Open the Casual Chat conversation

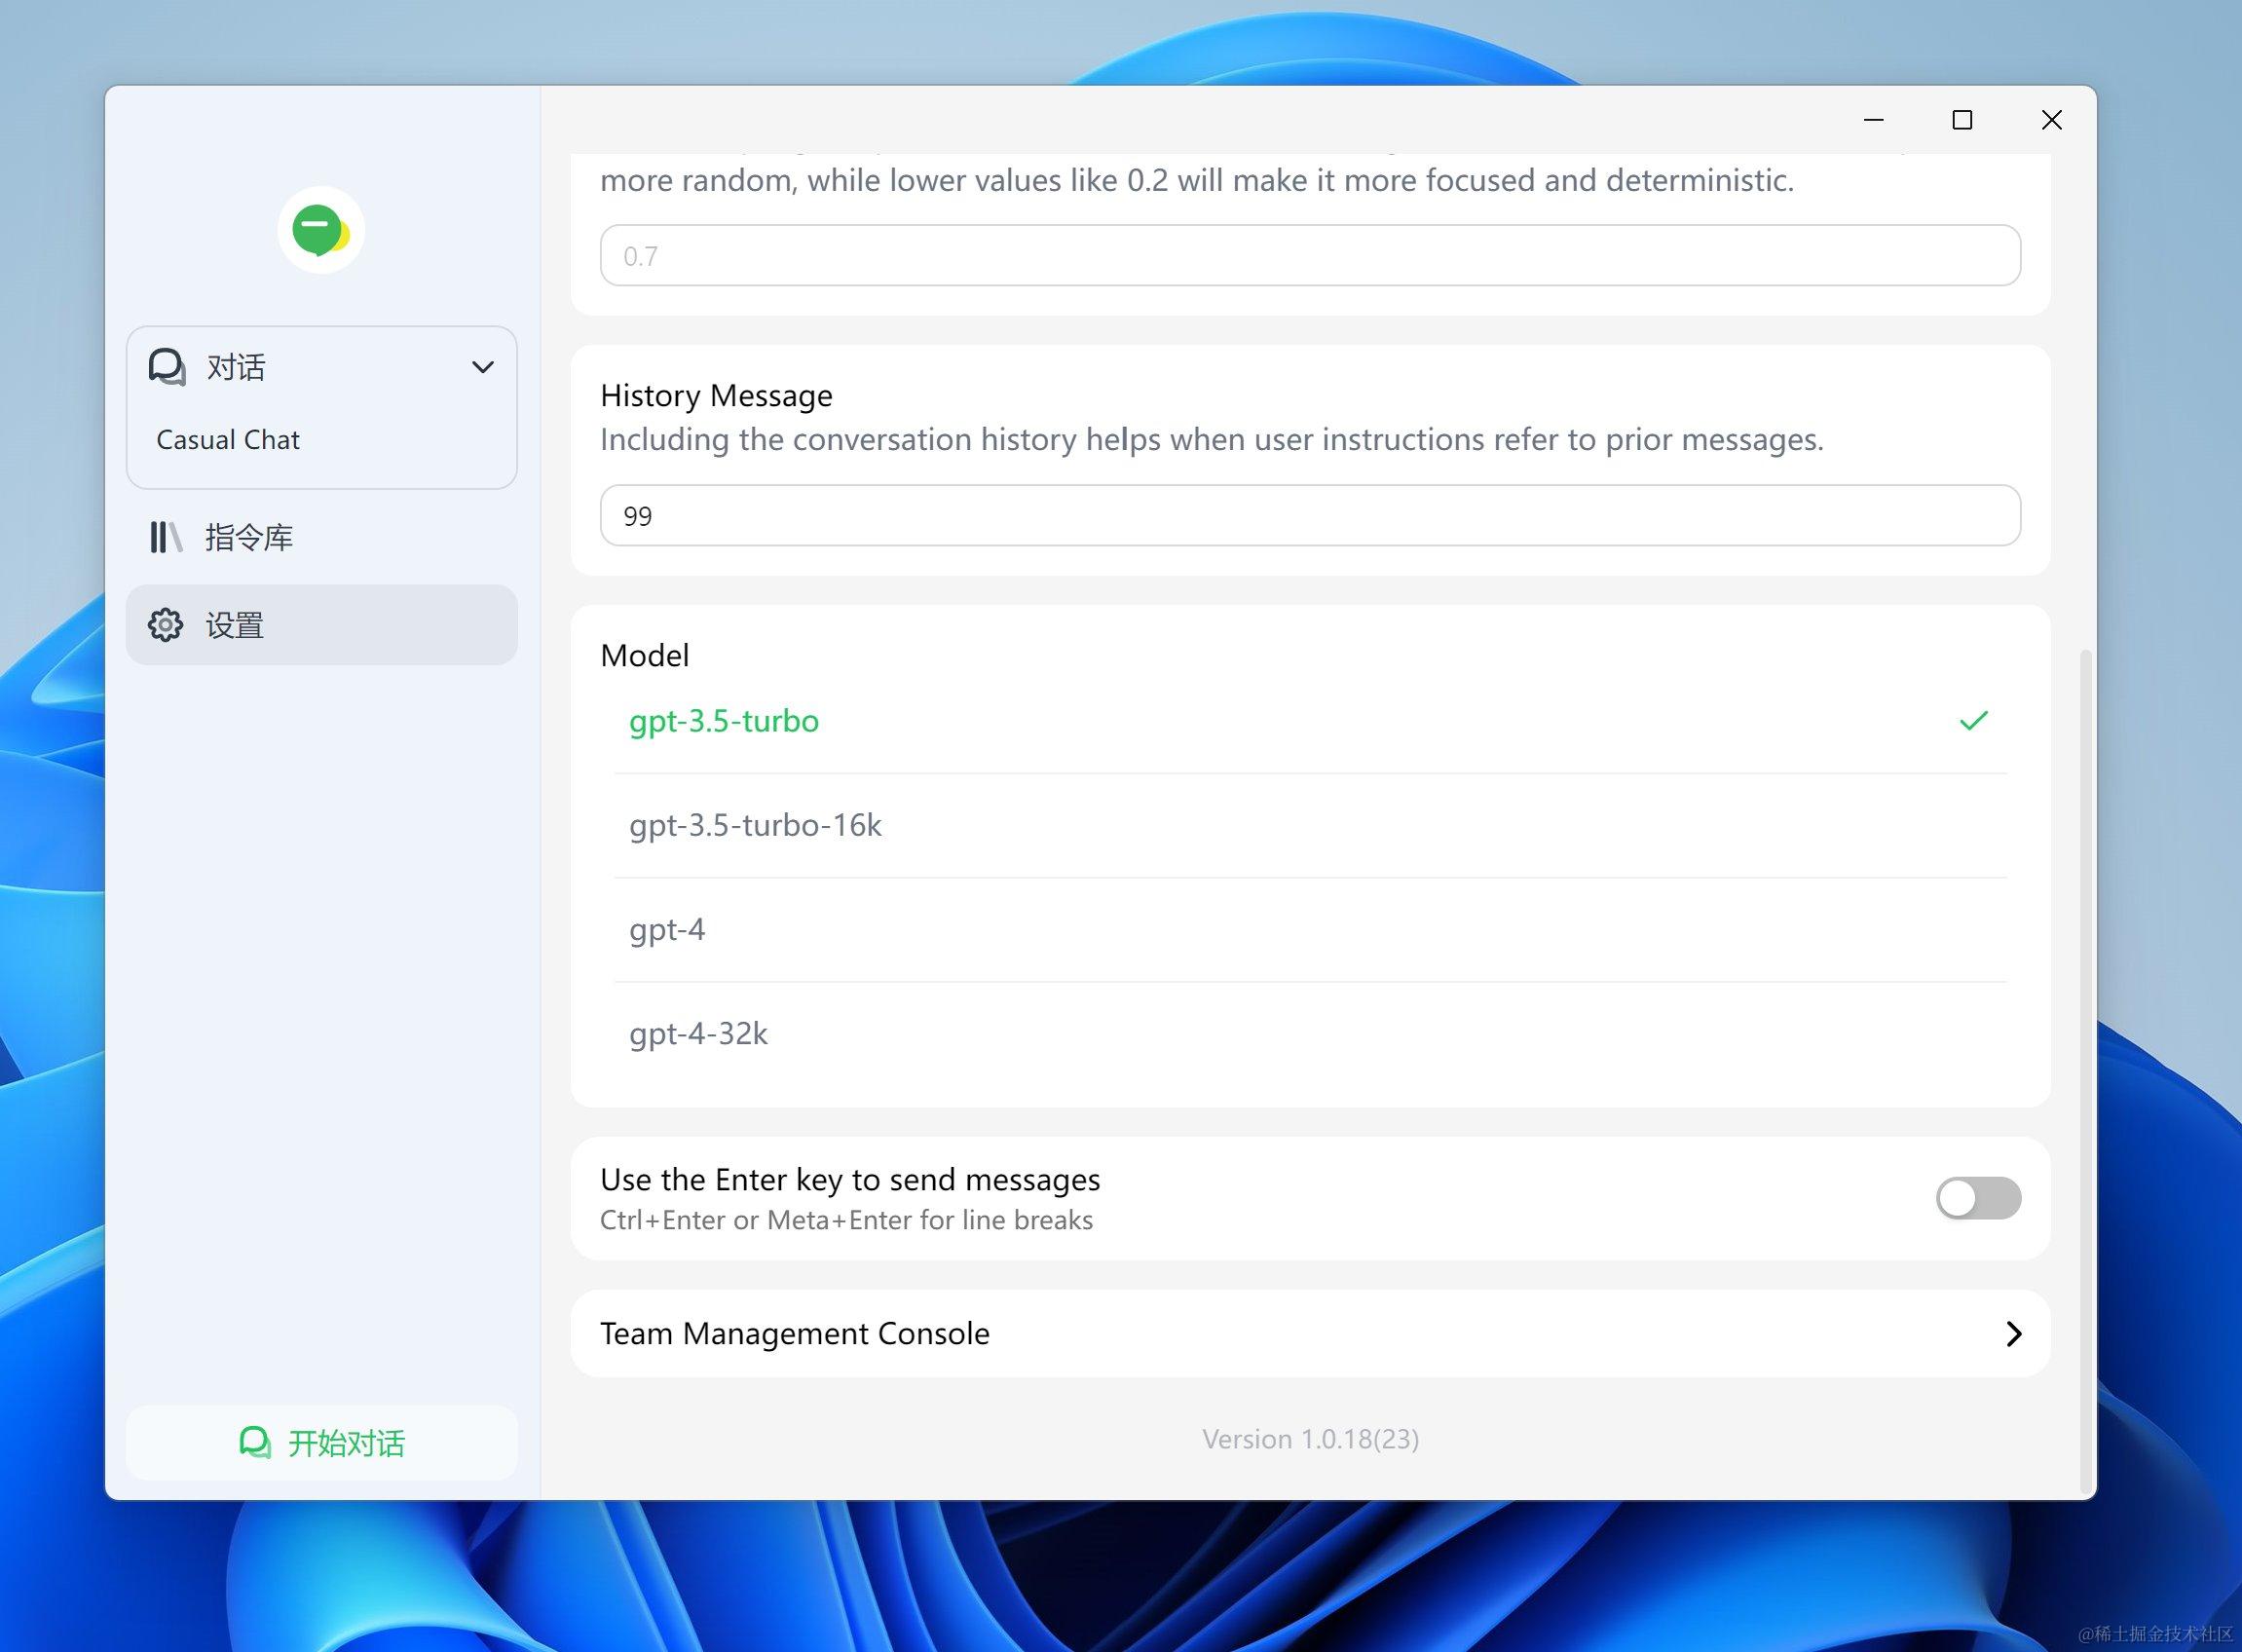pos(228,440)
